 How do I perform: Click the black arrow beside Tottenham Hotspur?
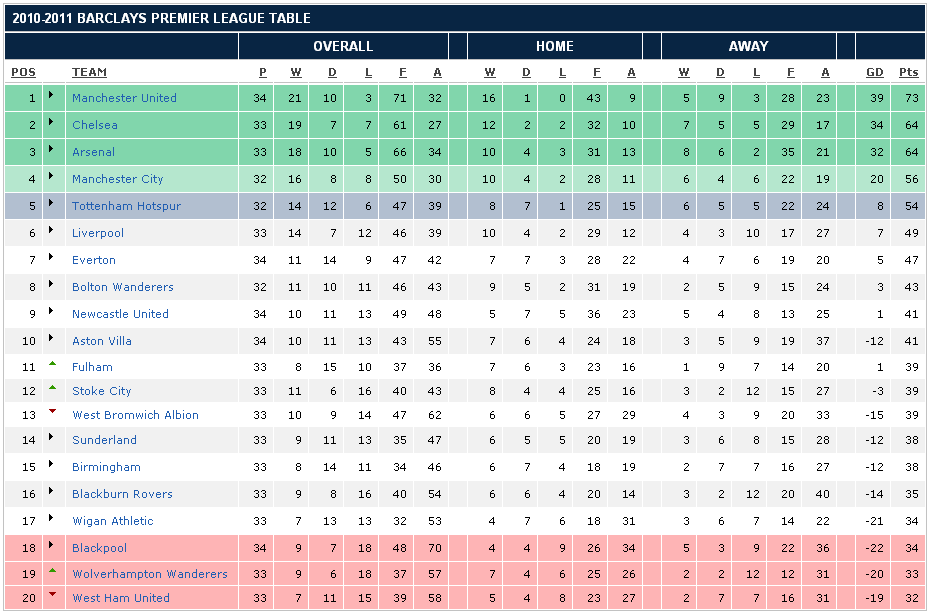52,206
